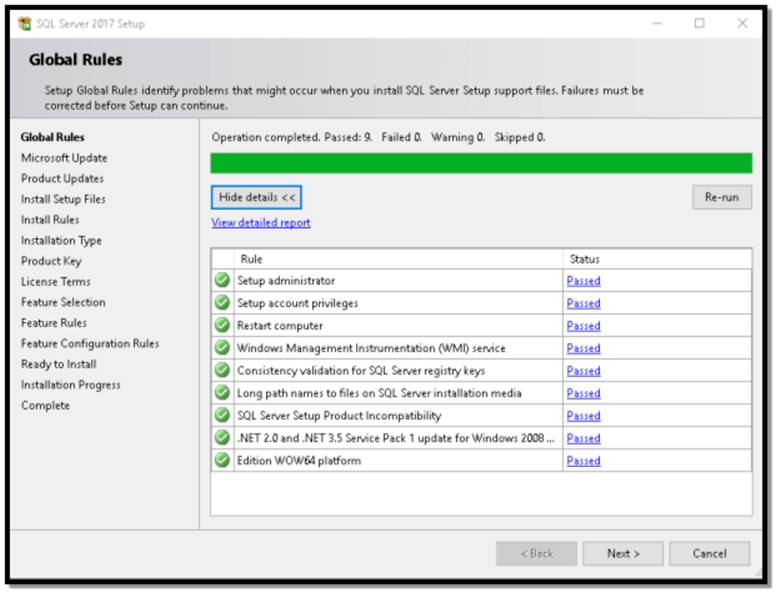Select License Terms step in sidebar
780x597 pixels.
pos(56,282)
